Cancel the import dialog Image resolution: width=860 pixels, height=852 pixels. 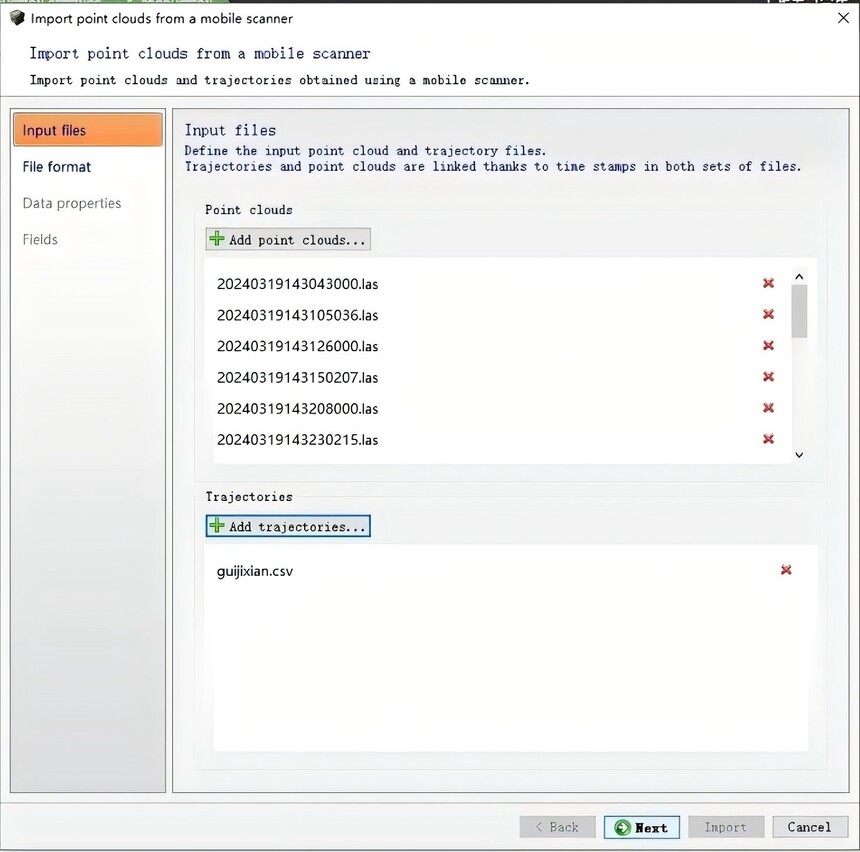(810, 827)
